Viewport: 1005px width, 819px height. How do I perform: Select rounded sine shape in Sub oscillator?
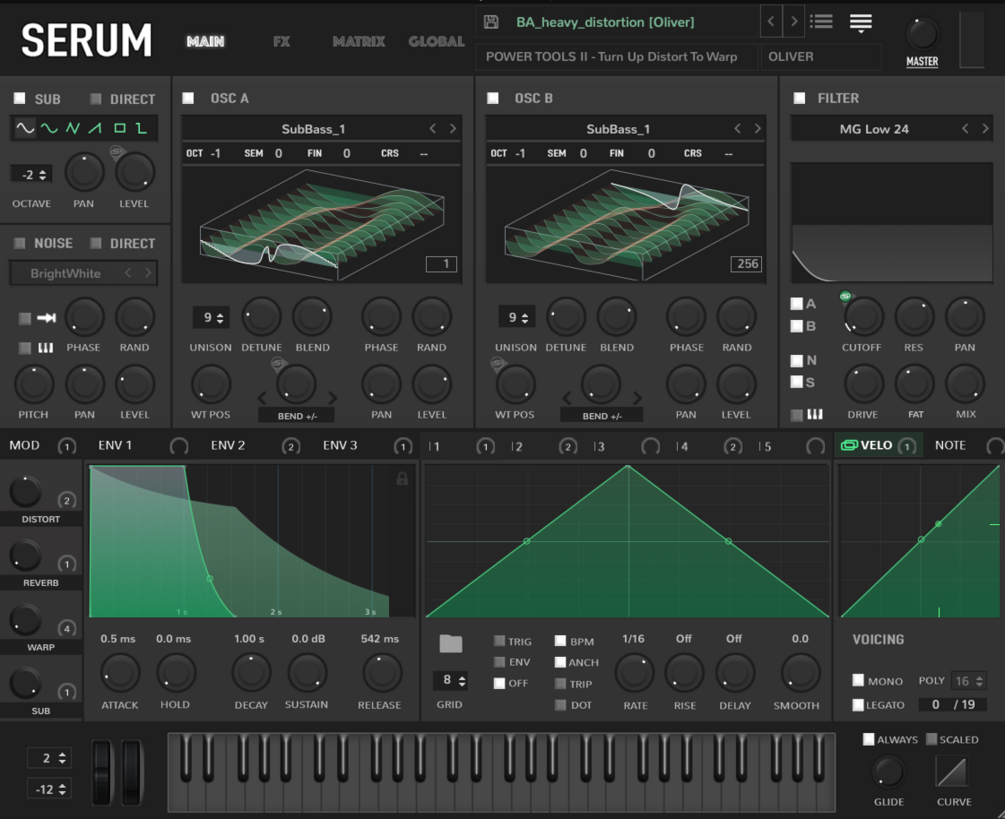point(49,128)
